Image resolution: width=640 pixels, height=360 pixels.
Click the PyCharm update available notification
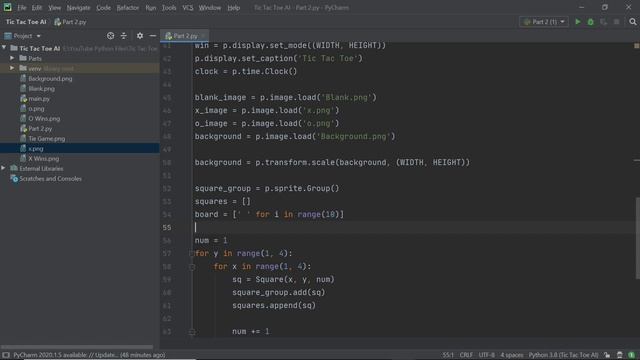click(89, 355)
